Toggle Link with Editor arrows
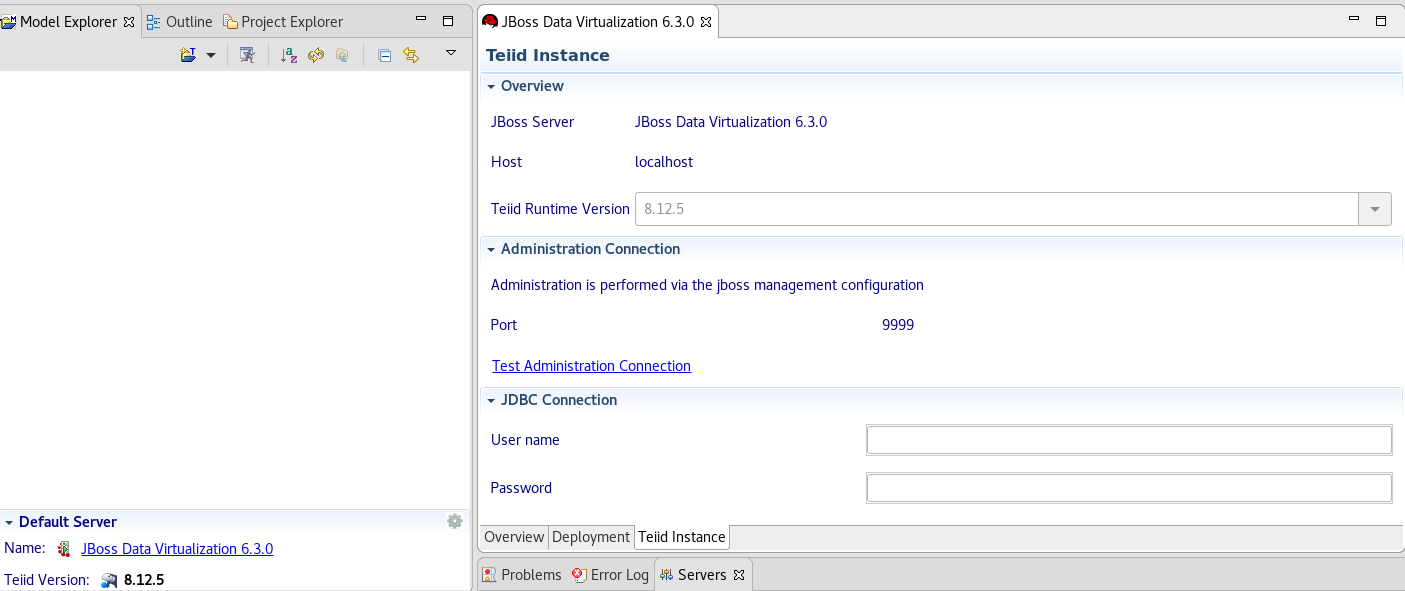1405x591 pixels. point(411,55)
